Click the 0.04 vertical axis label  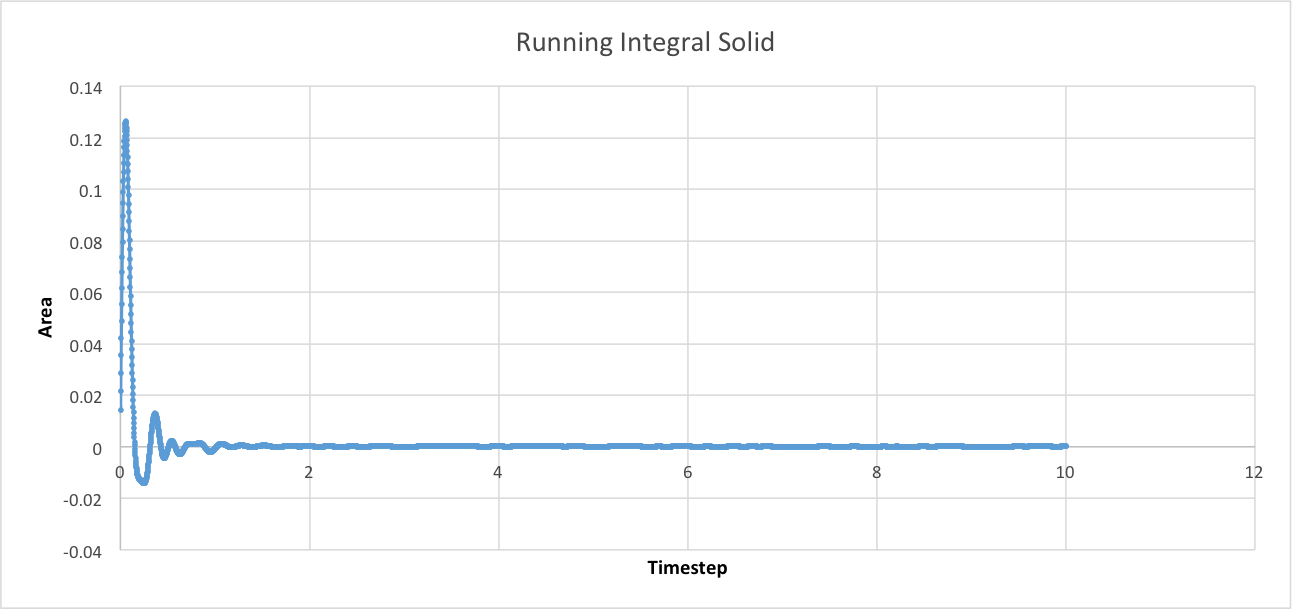tap(86, 345)
